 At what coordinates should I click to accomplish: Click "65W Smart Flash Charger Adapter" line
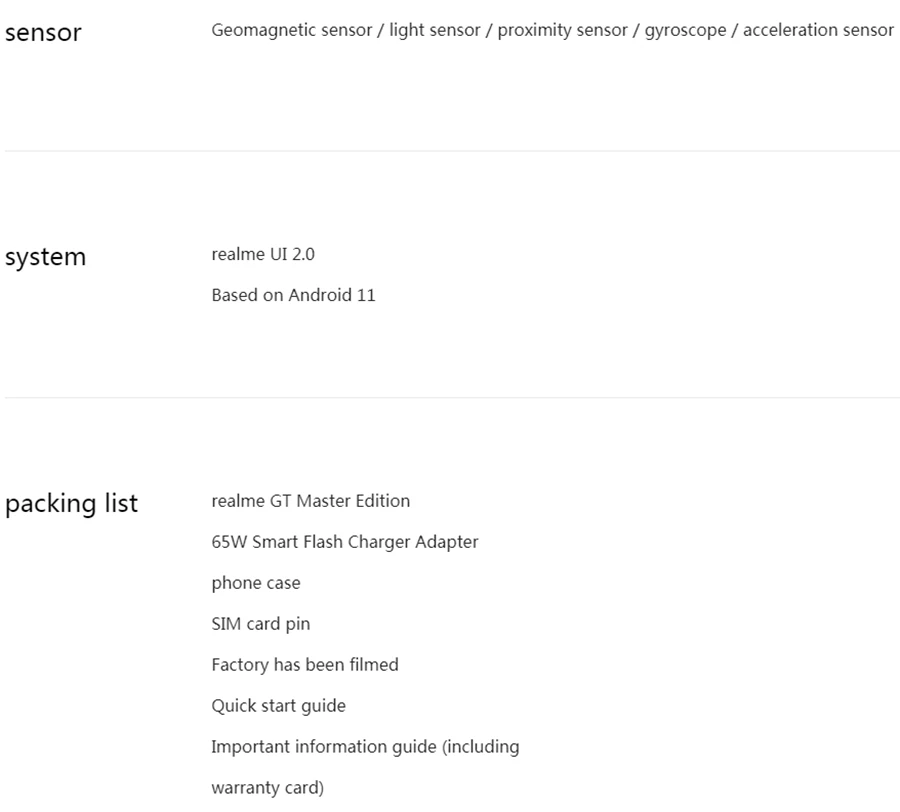(344, 541)
